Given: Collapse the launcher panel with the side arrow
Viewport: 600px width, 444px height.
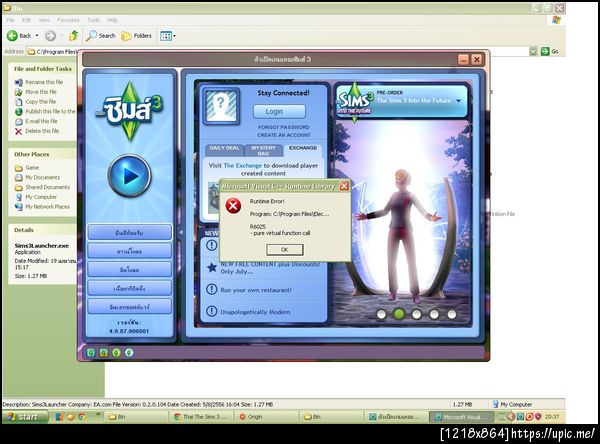Looking at the screenshot, I should [181, 232].
